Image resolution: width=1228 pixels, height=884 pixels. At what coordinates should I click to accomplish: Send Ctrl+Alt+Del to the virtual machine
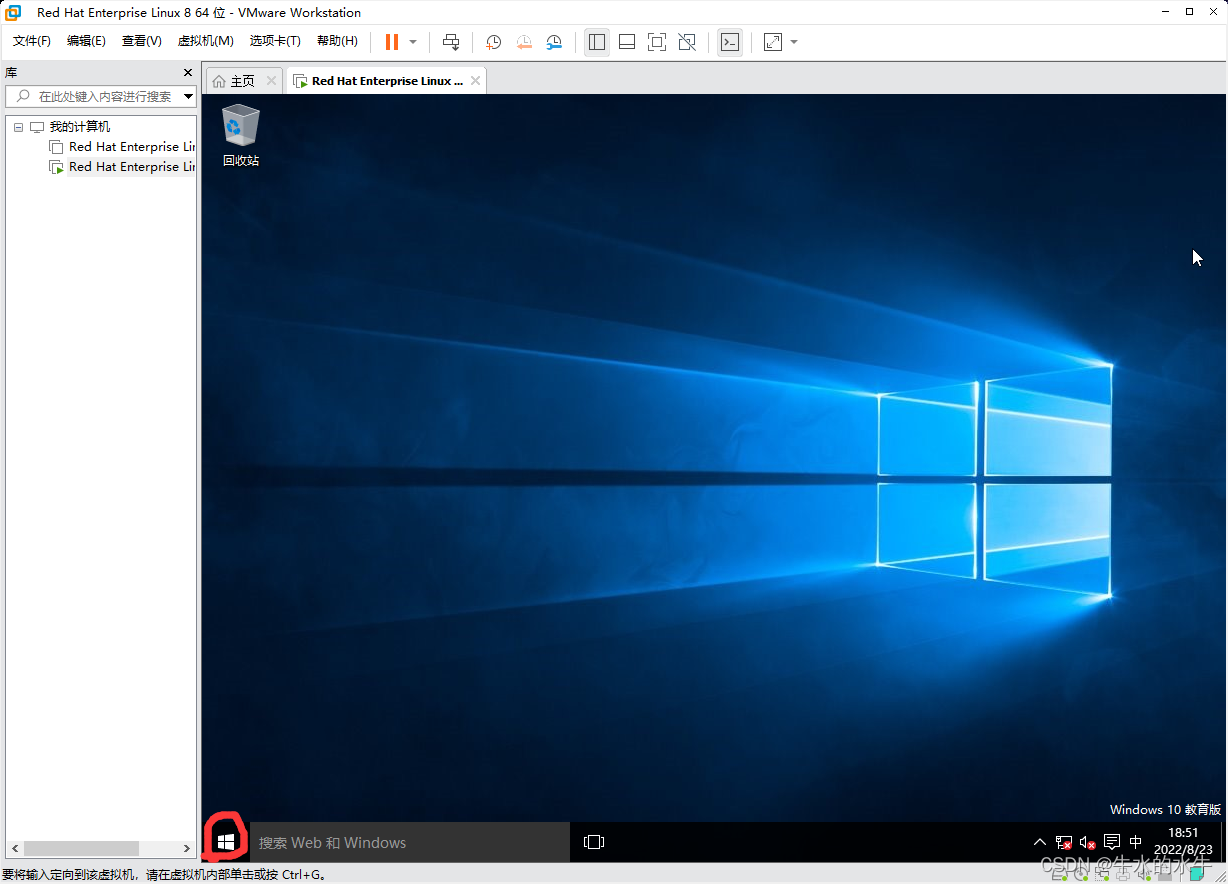pyautogui.click(x=451, y=42)
